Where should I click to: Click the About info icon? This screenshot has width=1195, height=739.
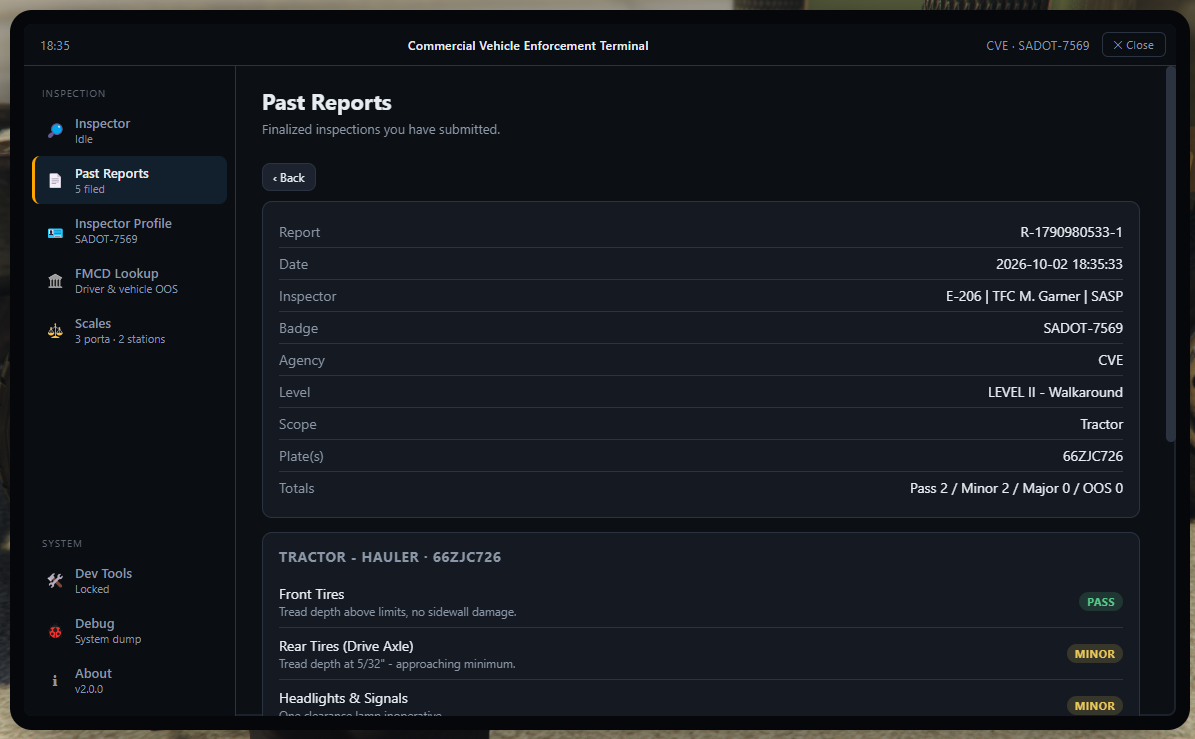pyautogui.click(x=55, y=681)
